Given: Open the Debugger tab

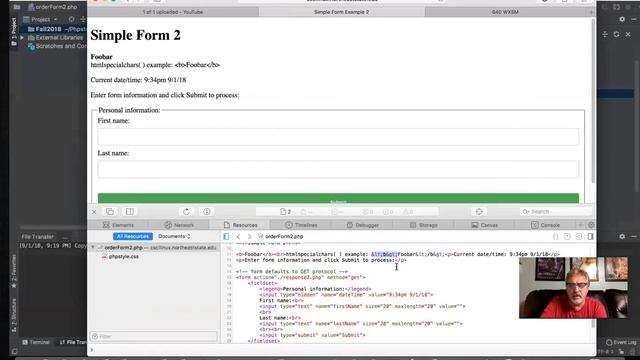Looking at the screenshot, I should point(362,225).
